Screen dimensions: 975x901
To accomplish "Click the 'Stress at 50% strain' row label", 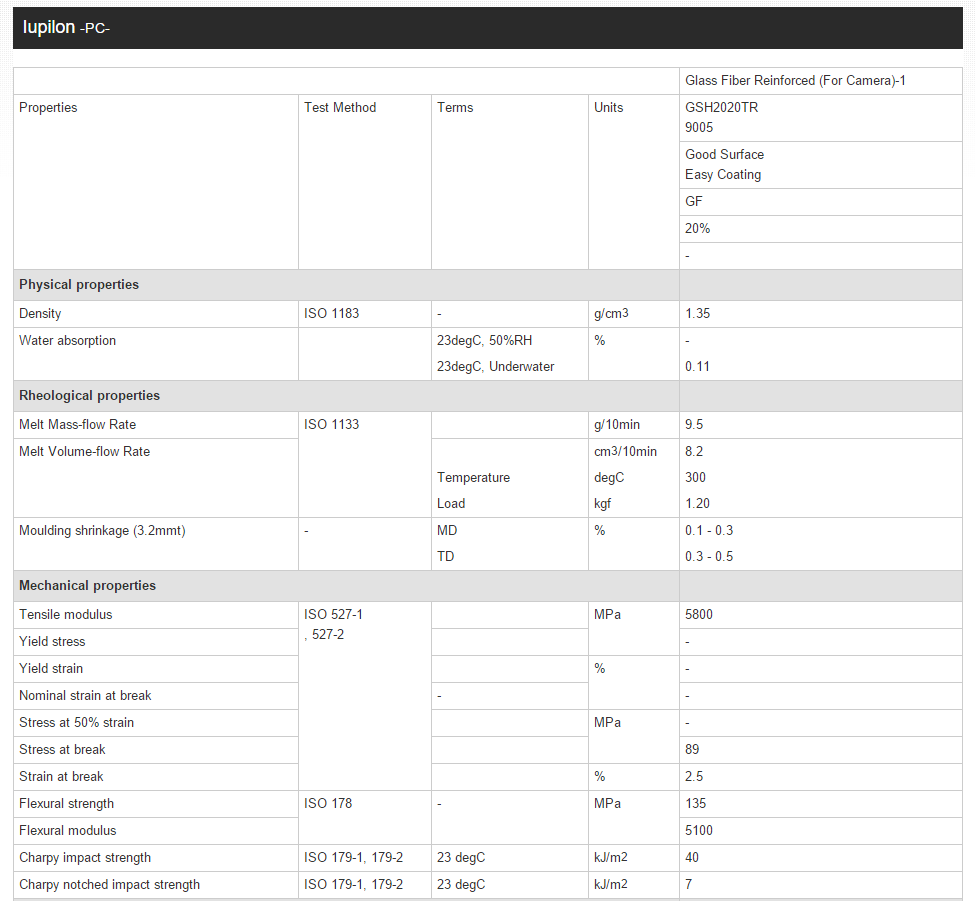I will 76,723.
